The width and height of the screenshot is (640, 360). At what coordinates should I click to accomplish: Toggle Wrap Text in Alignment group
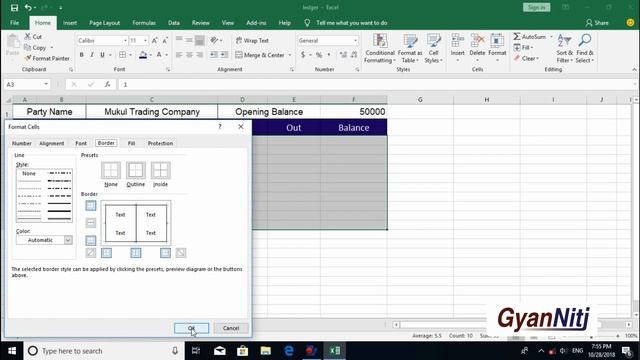click(x=252, y=40)
